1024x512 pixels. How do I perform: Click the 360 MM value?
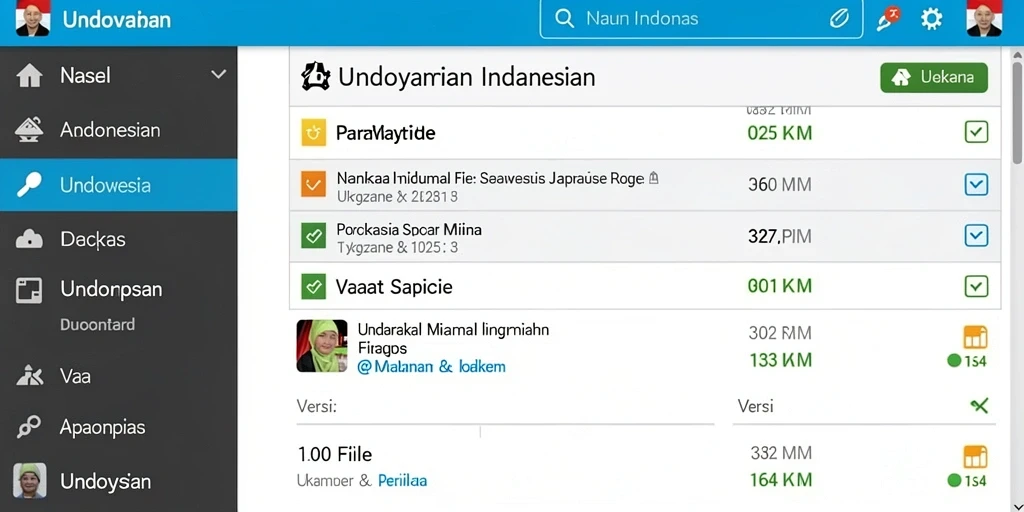(x=780, y=185)
